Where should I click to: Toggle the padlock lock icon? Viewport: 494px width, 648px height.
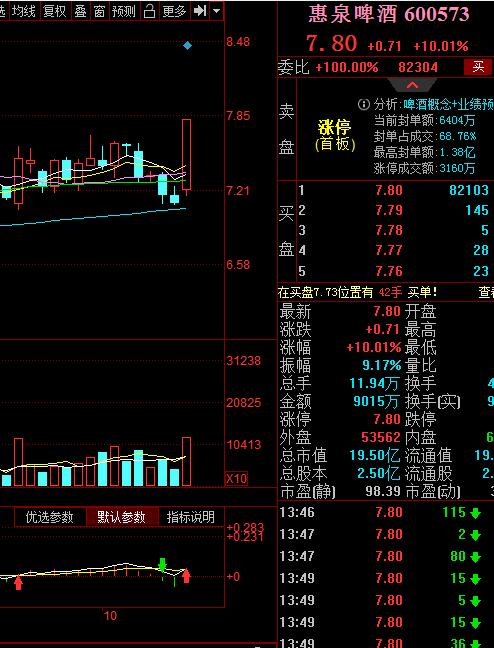pos(149,11)
